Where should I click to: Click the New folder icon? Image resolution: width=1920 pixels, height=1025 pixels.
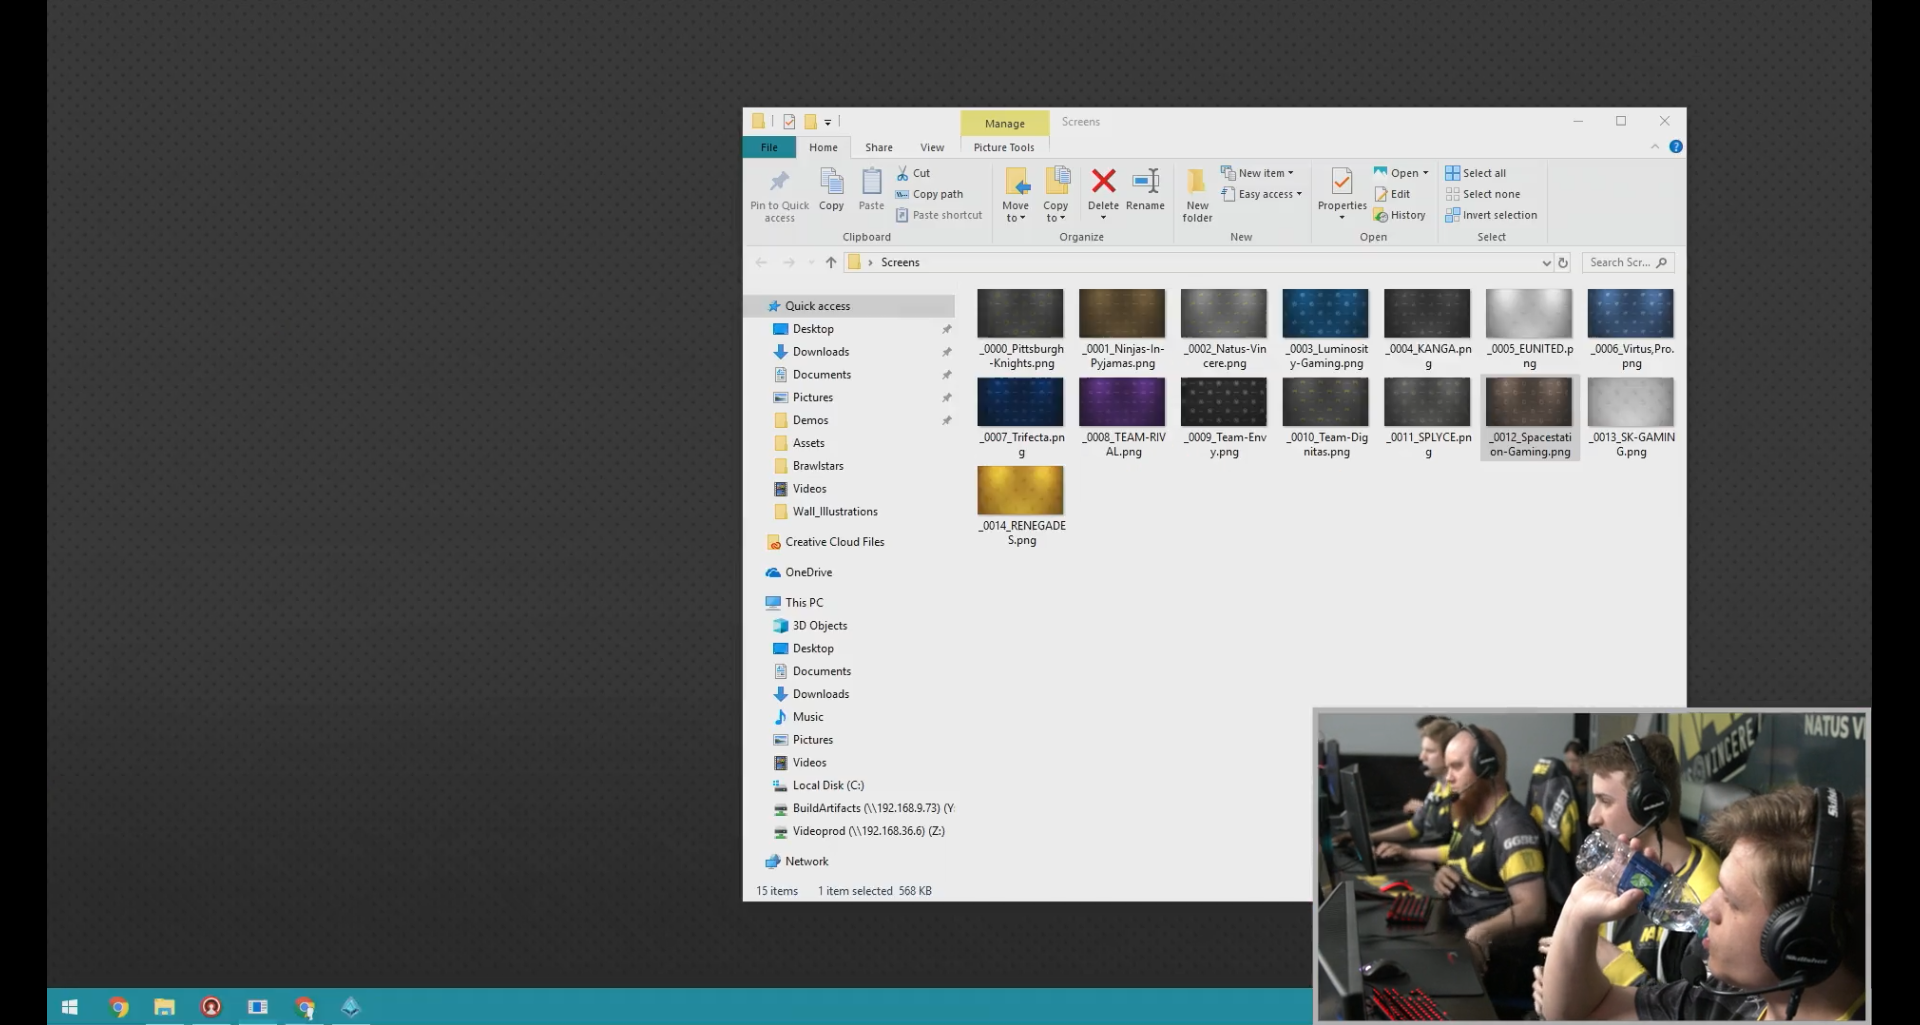click(x=1196, y=182)
